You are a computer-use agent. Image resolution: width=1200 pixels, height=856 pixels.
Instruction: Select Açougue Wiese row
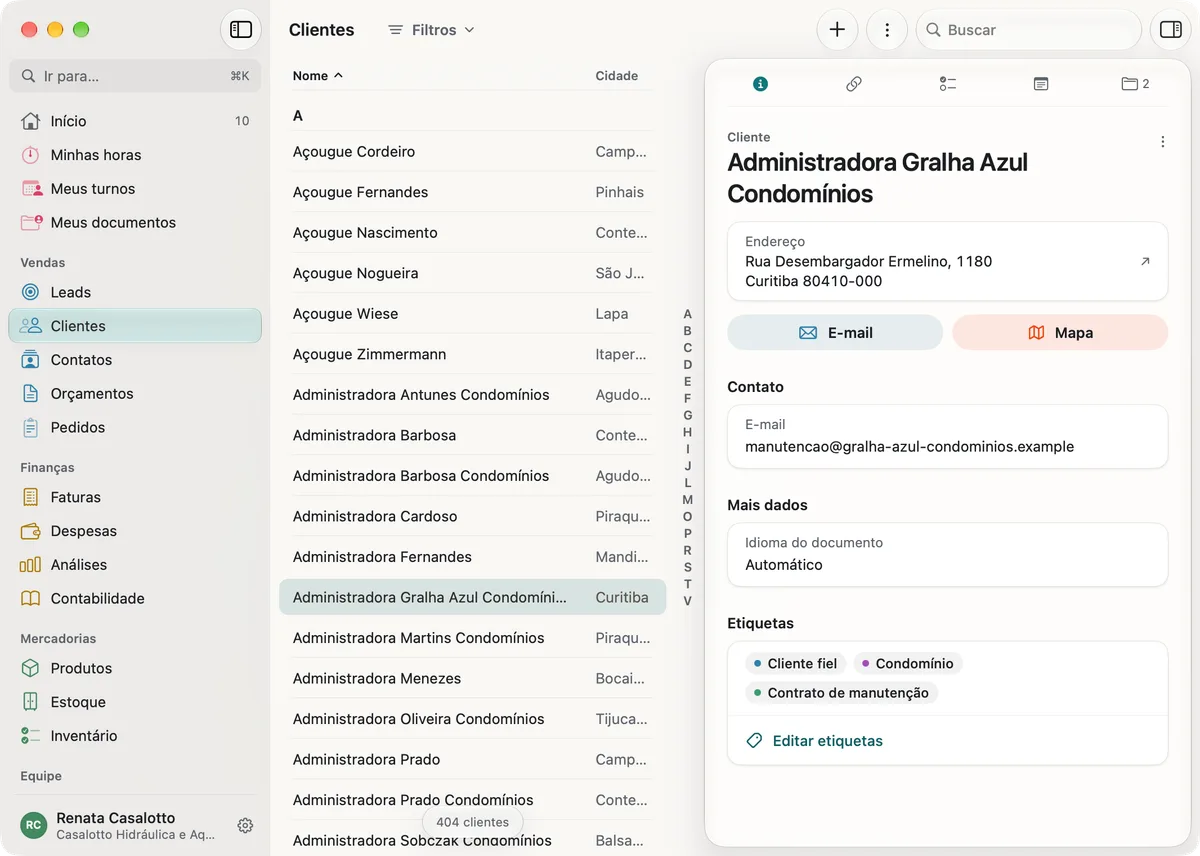pos(472,314)
